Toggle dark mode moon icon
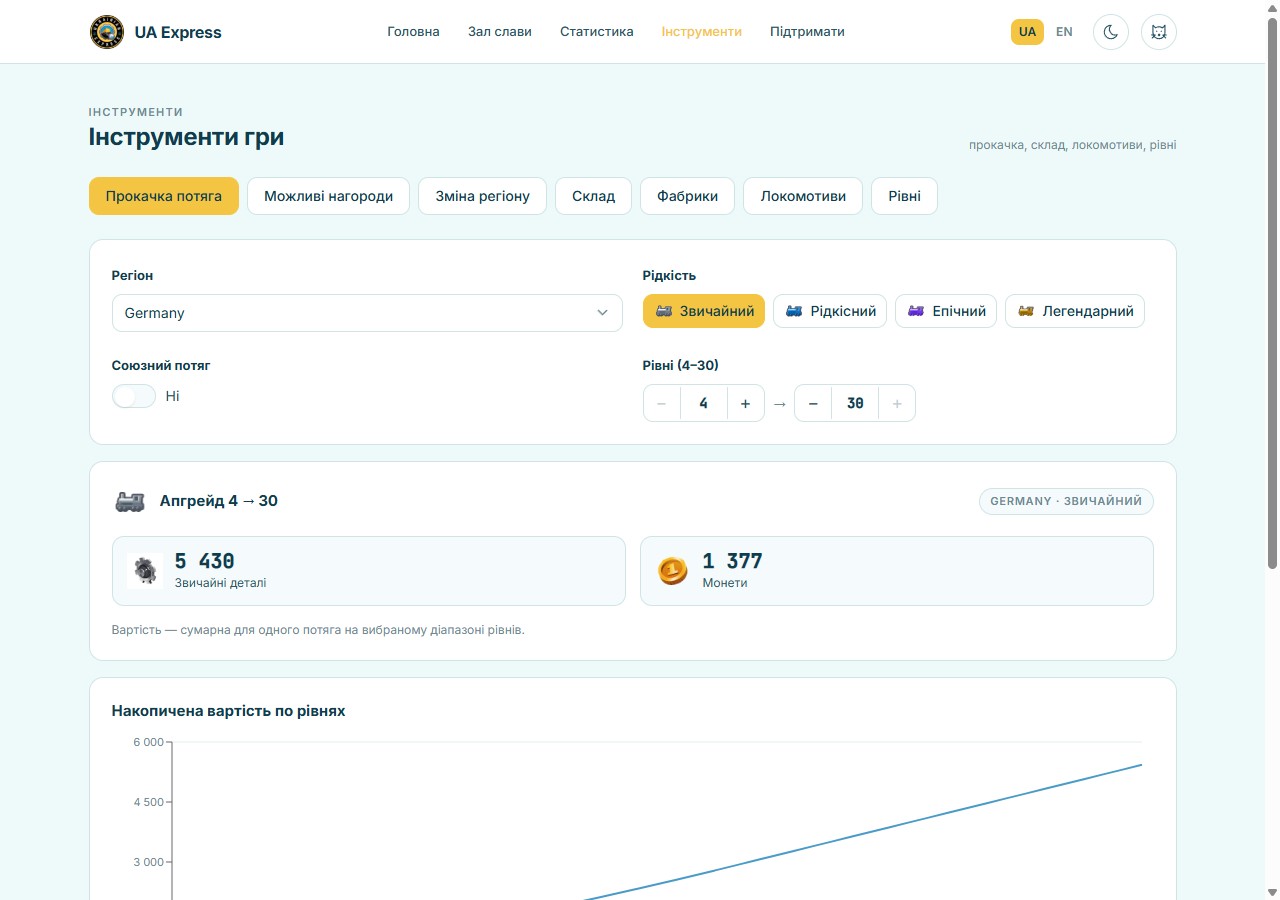Screen dimensions: 1280x900 tap(1111, 32)
